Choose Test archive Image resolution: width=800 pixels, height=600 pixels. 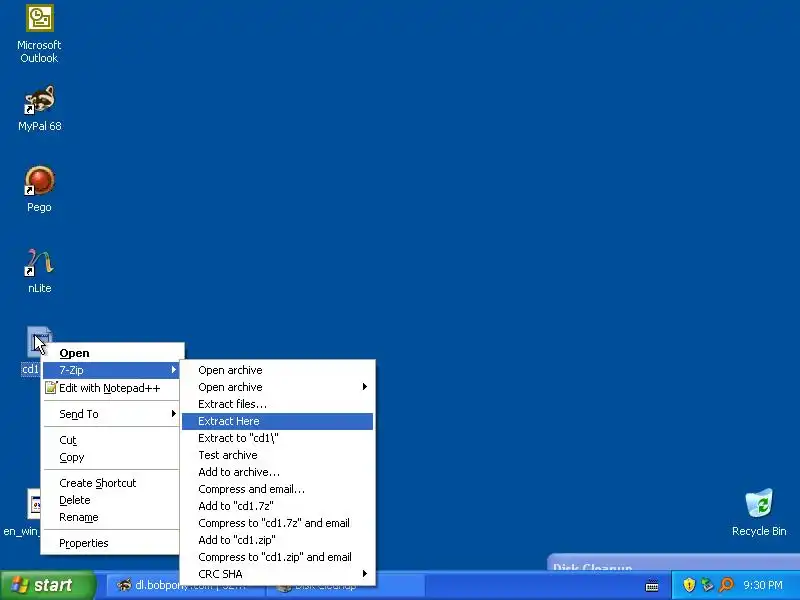click(278, 455)
